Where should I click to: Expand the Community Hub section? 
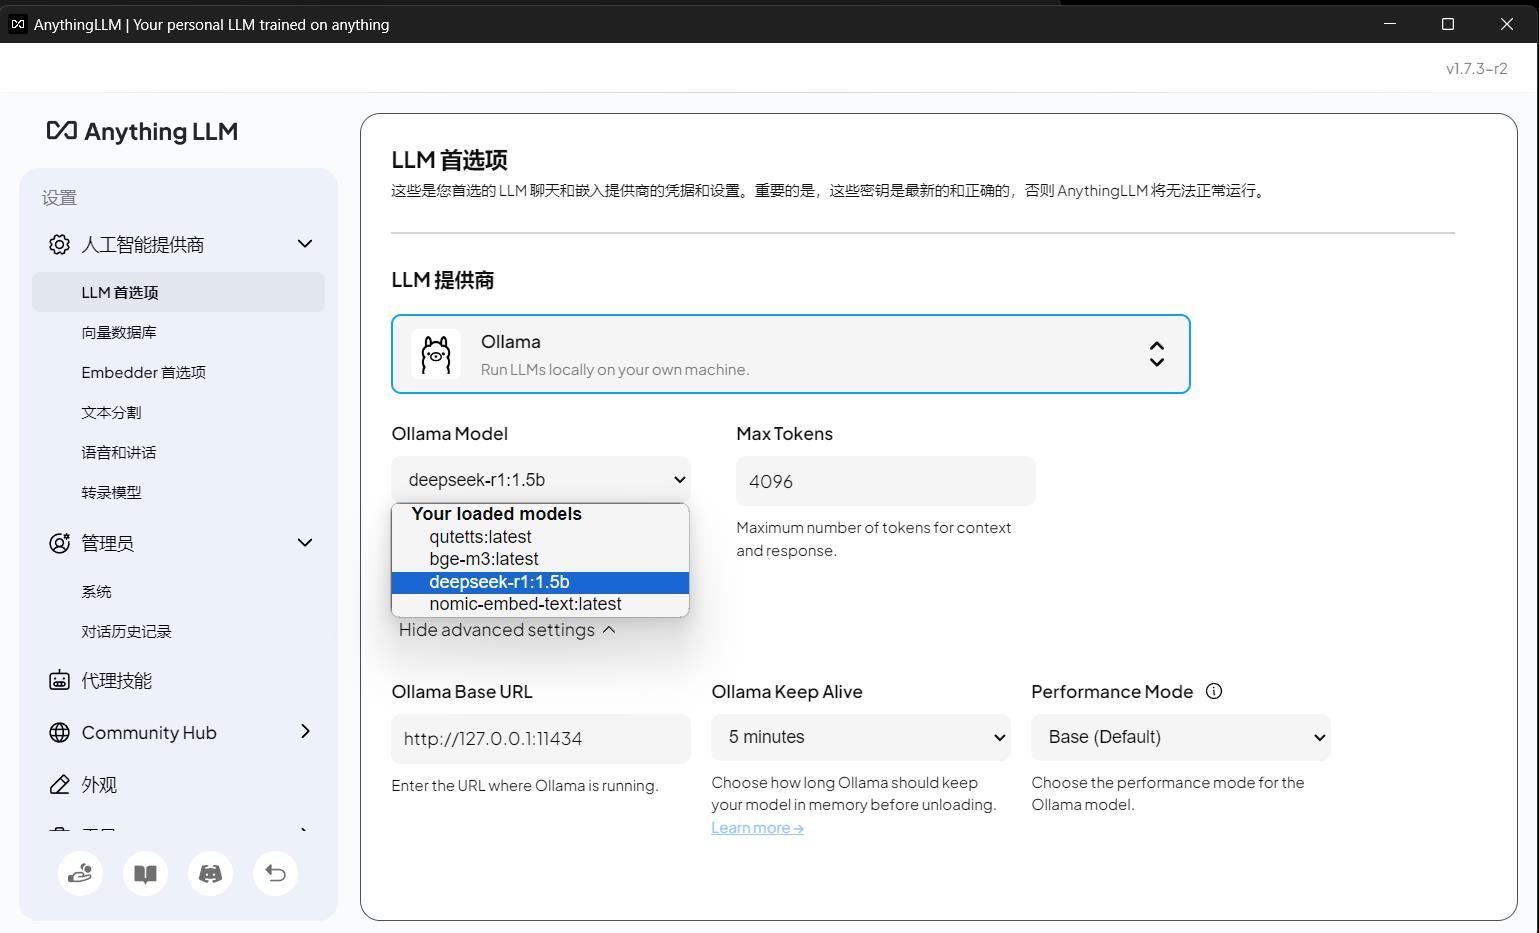pyautogui.click(x=305, y=732)
